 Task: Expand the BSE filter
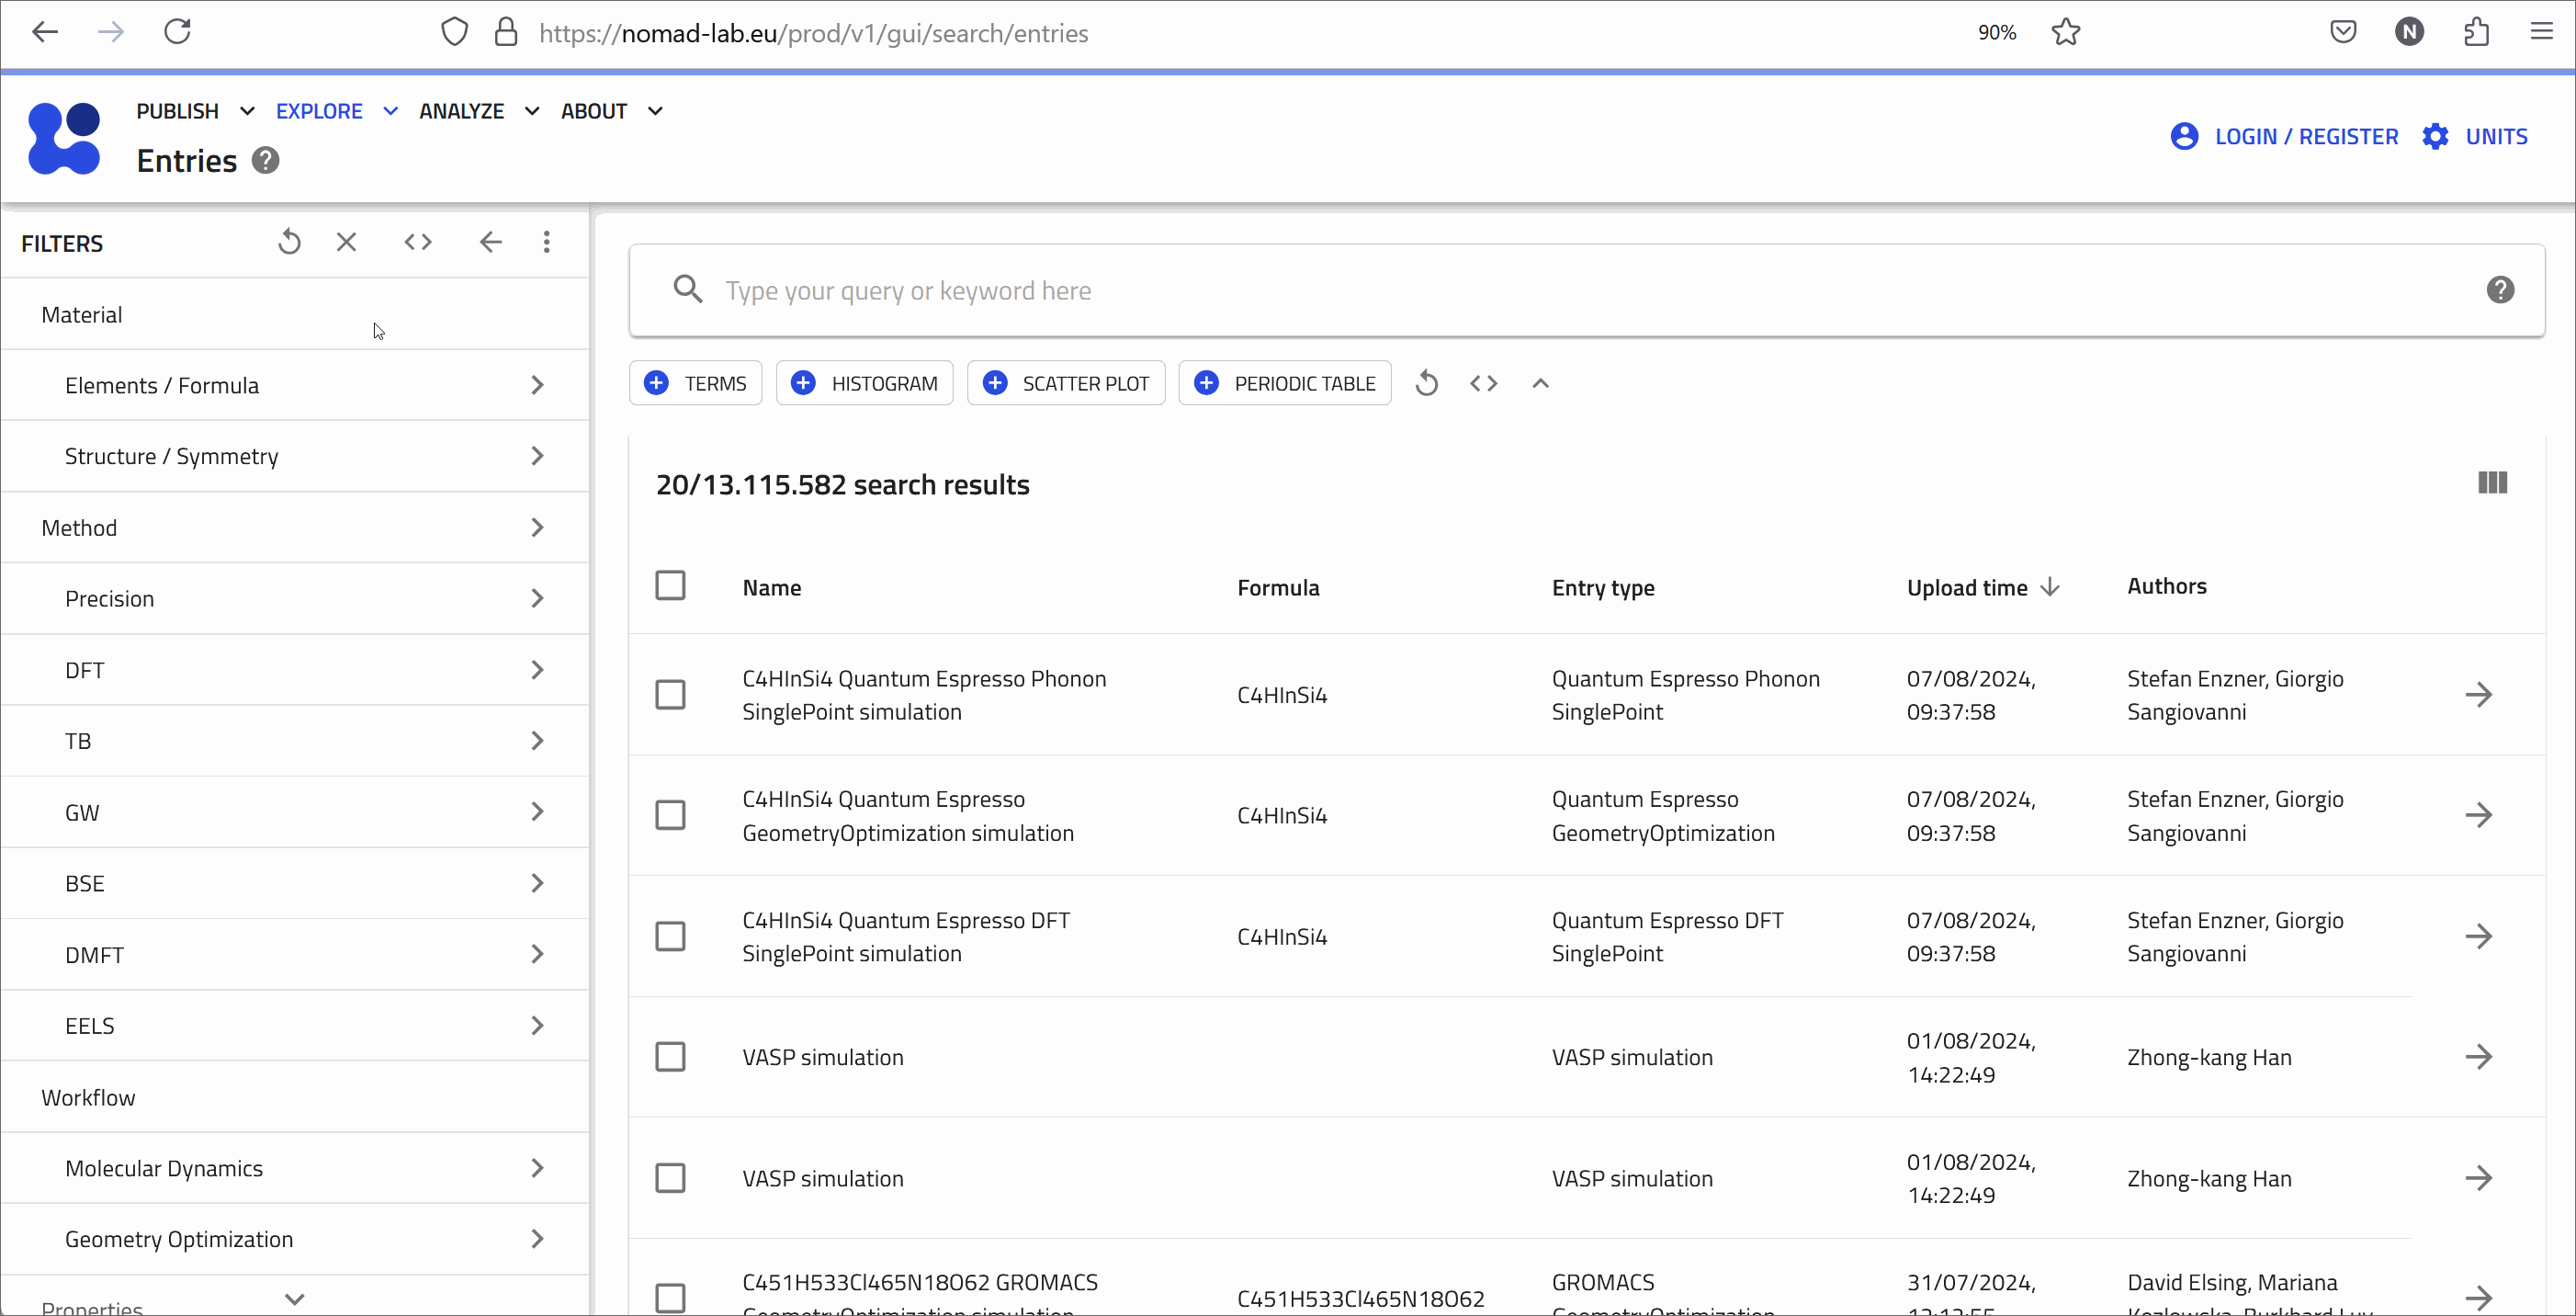(295, 883)
